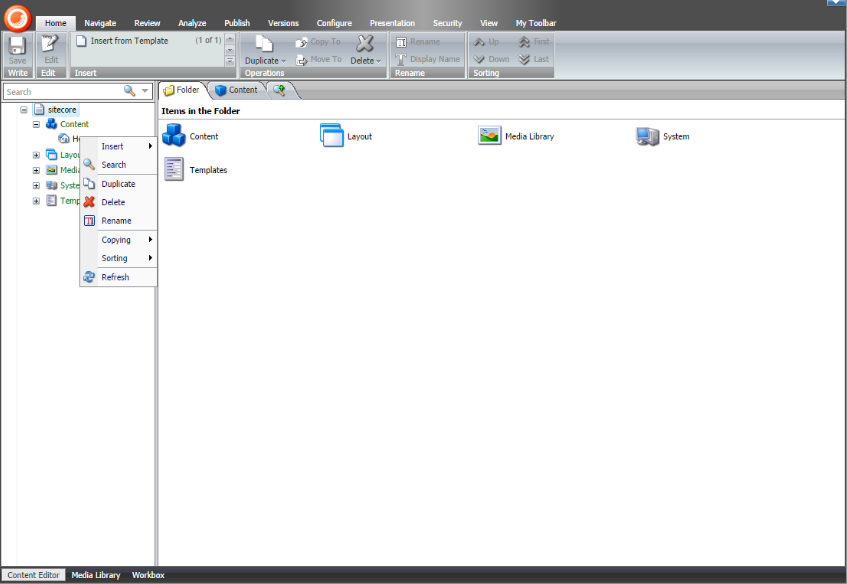Choose Duplicate in the context menu
Viewport: 847px width, 584px height.
(118, 184)
